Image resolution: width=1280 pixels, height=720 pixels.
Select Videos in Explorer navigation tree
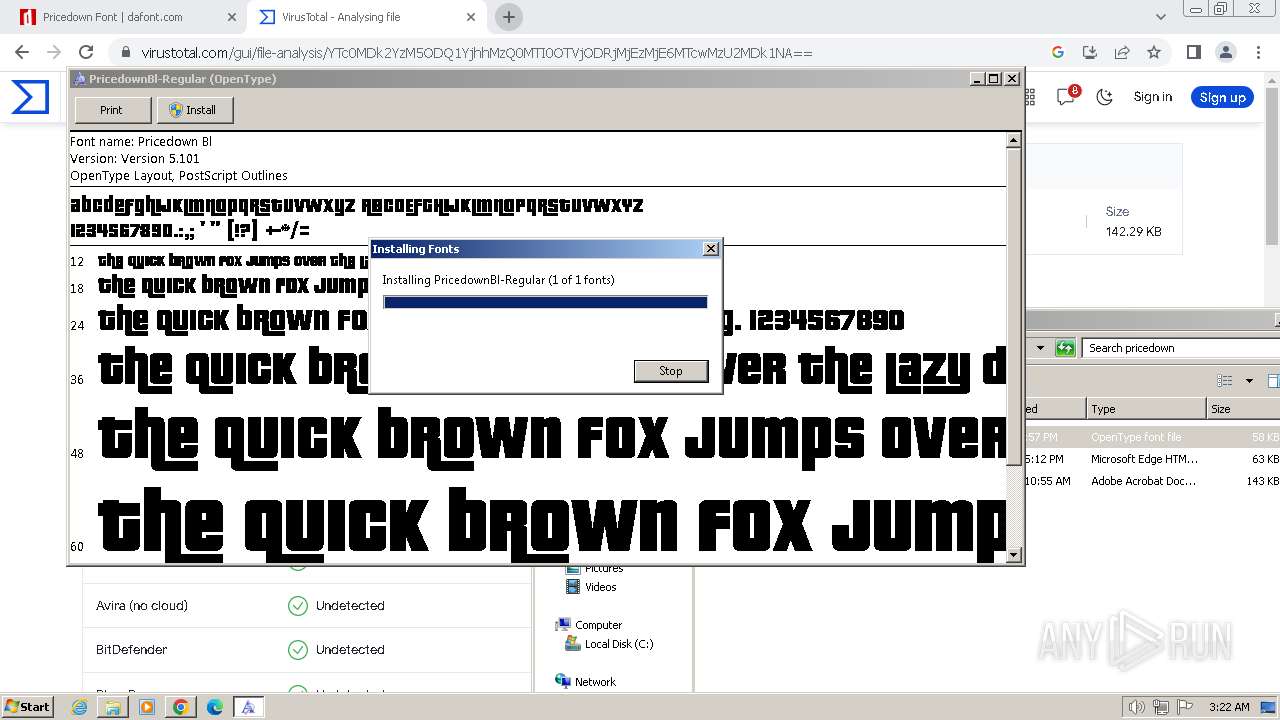(600, 587)
